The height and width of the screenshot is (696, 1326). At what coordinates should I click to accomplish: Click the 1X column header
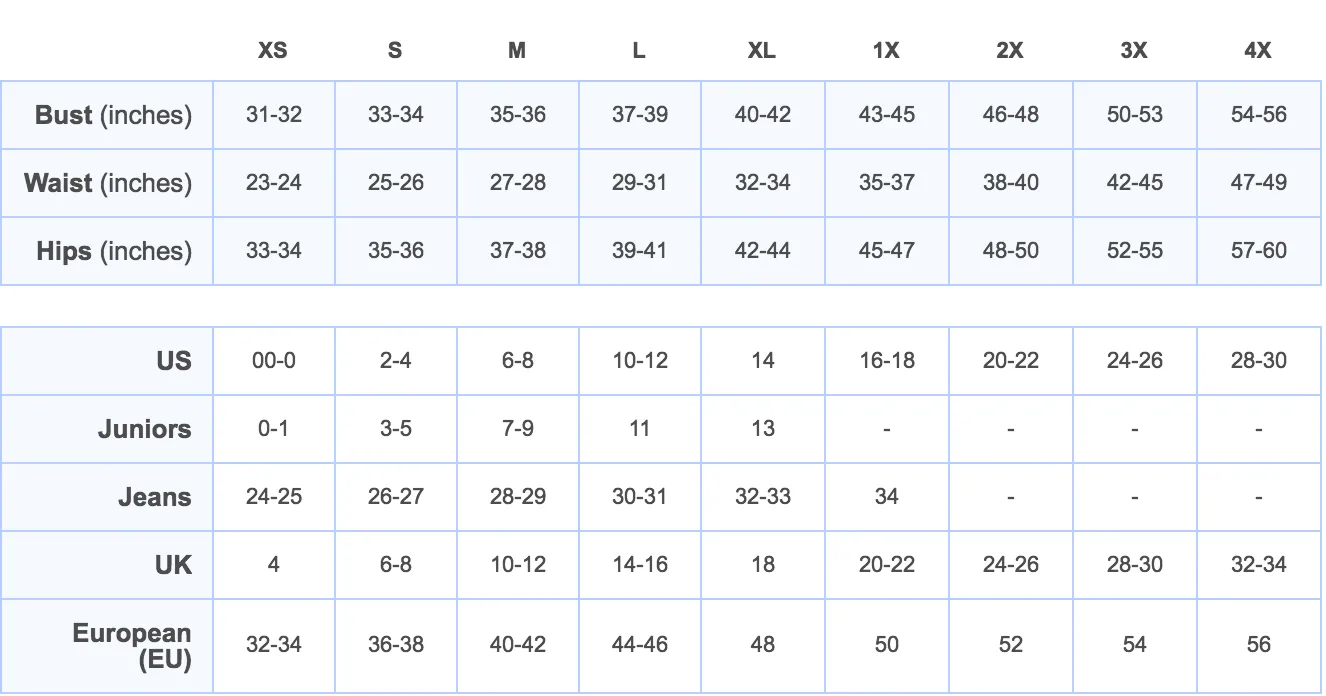(x=886, y=50)
